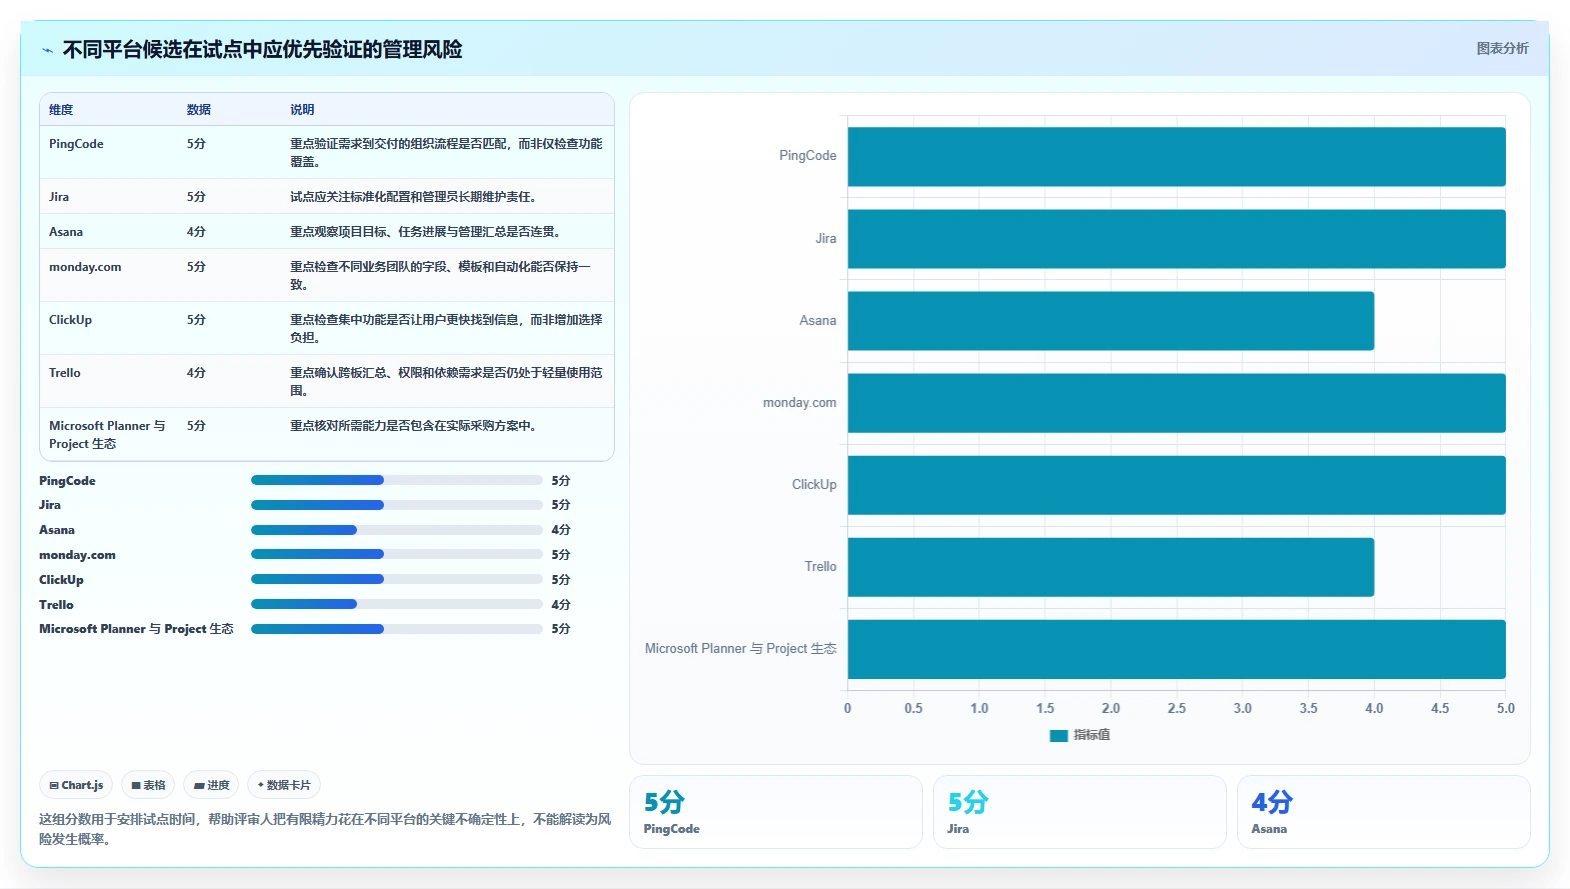Viewport: 1570px width, 889px height.
Task: Click the 4分 value in Trello table row
Action: click(x=196, y=373)
